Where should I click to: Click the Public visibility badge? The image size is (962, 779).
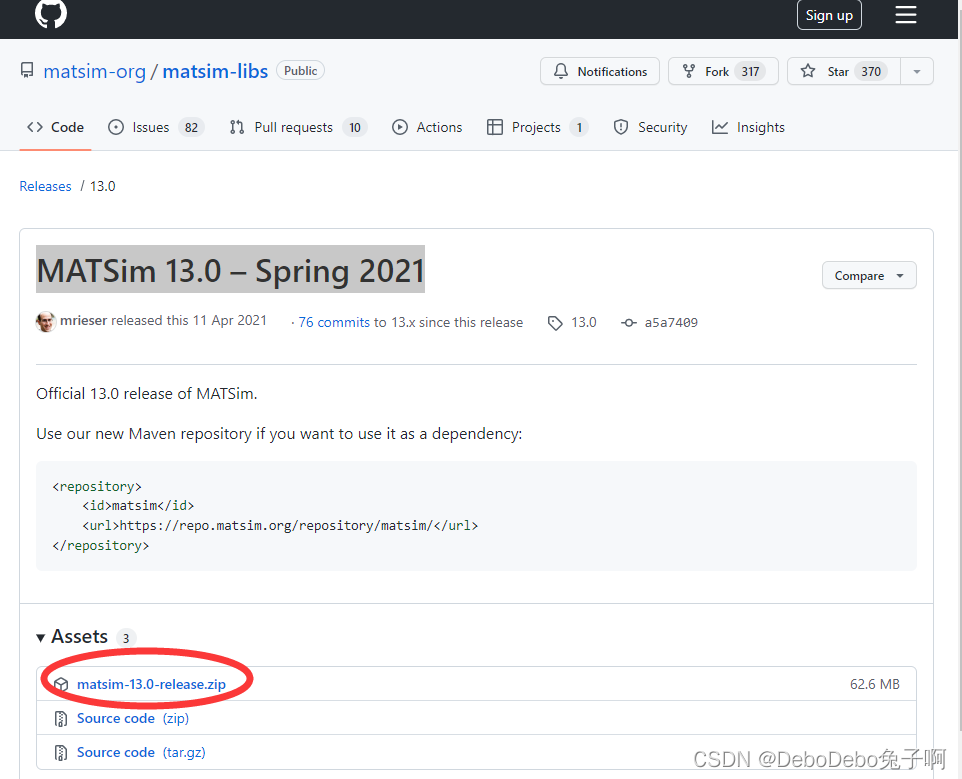(301, 71)
